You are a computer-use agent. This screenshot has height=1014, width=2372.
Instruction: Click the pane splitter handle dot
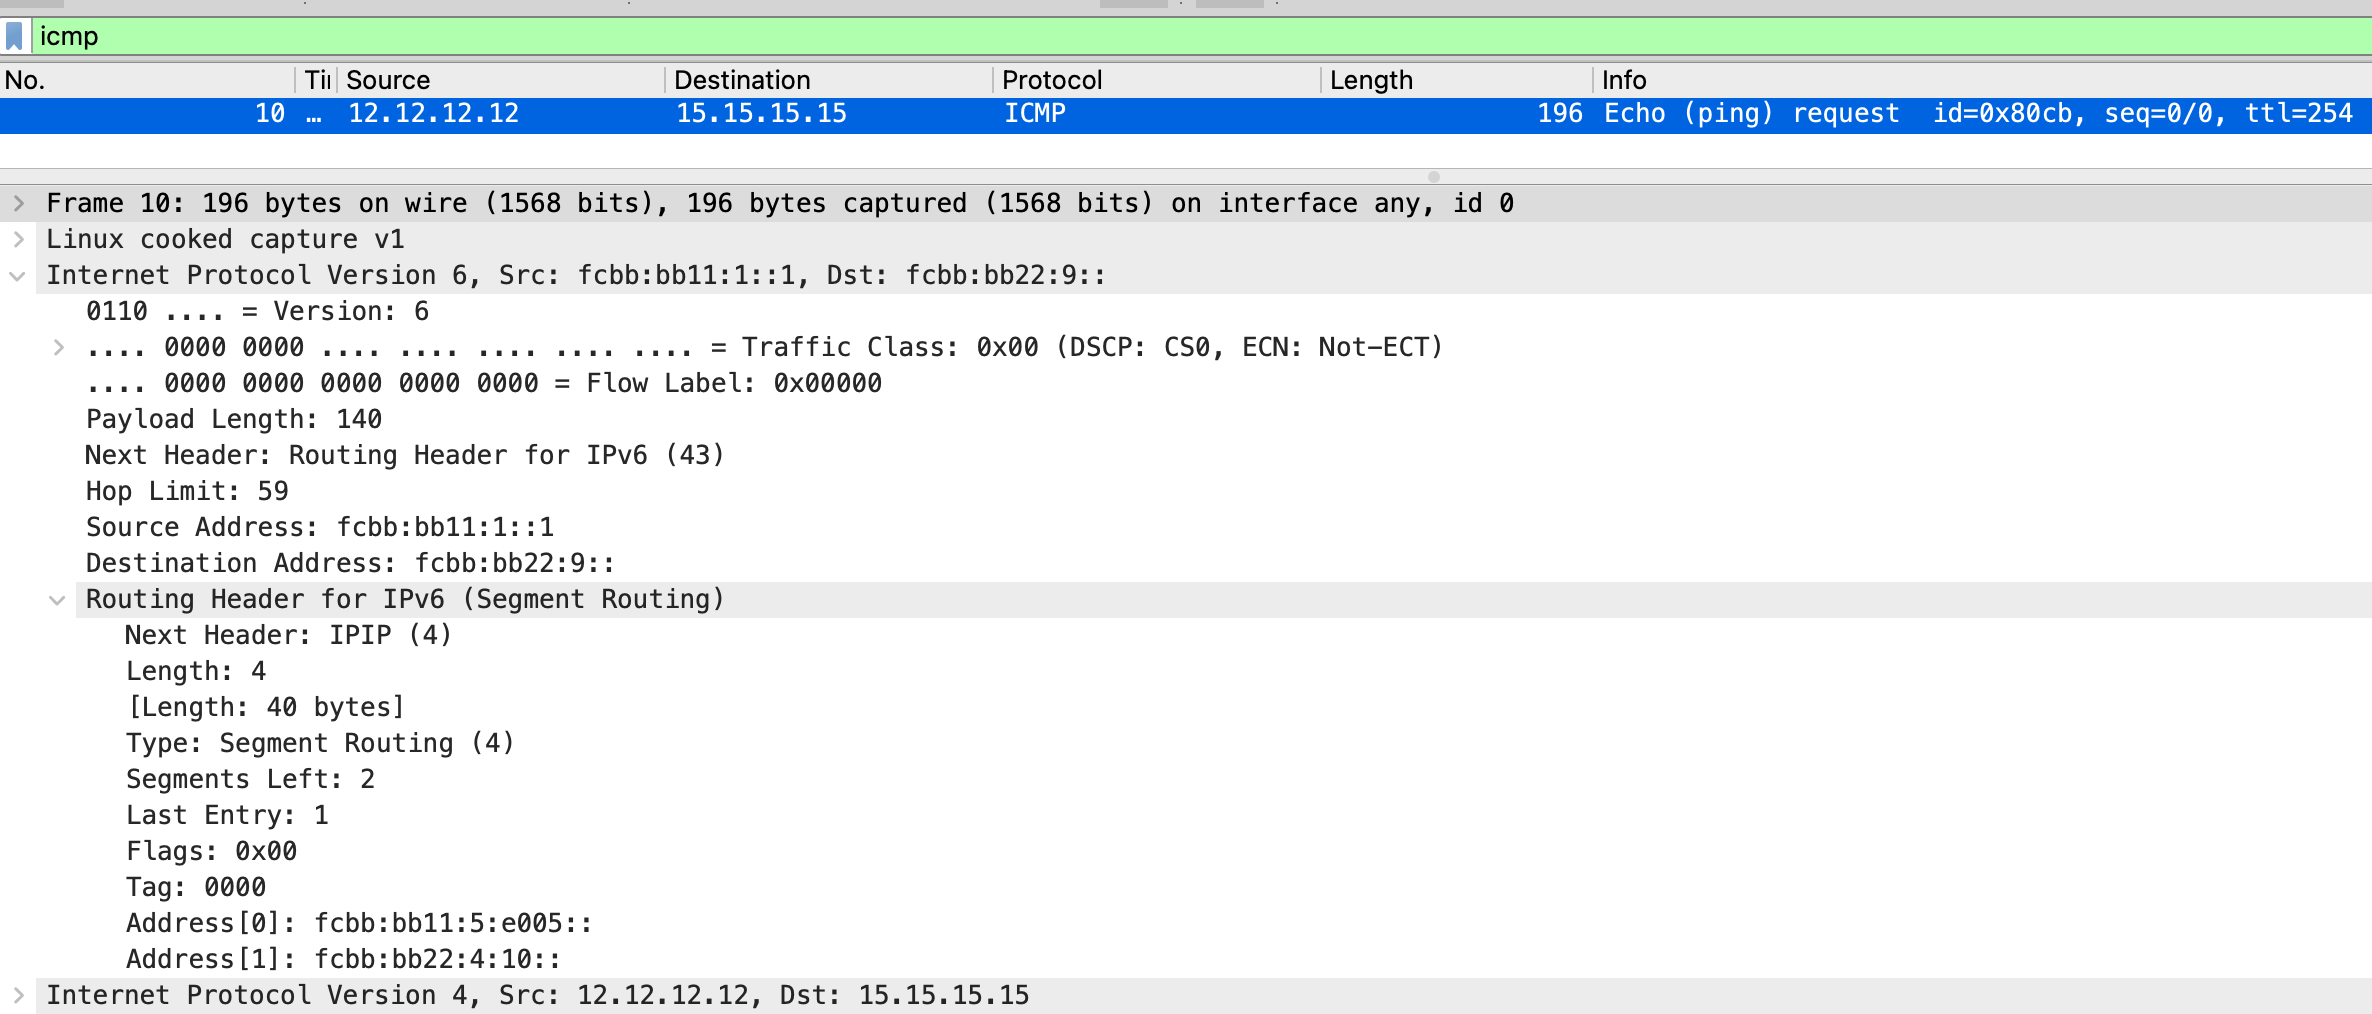click(x=1434, y=177)
